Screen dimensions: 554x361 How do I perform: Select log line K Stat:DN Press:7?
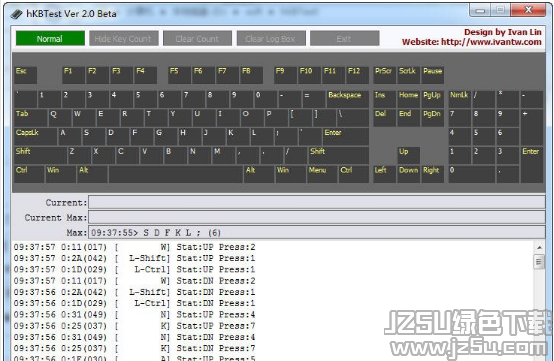134,348
